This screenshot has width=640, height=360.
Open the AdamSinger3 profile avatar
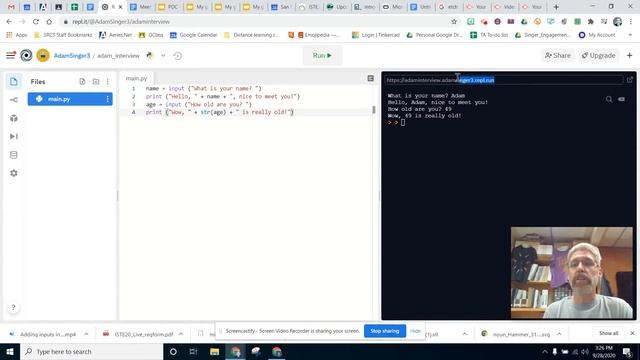point(43,55)
